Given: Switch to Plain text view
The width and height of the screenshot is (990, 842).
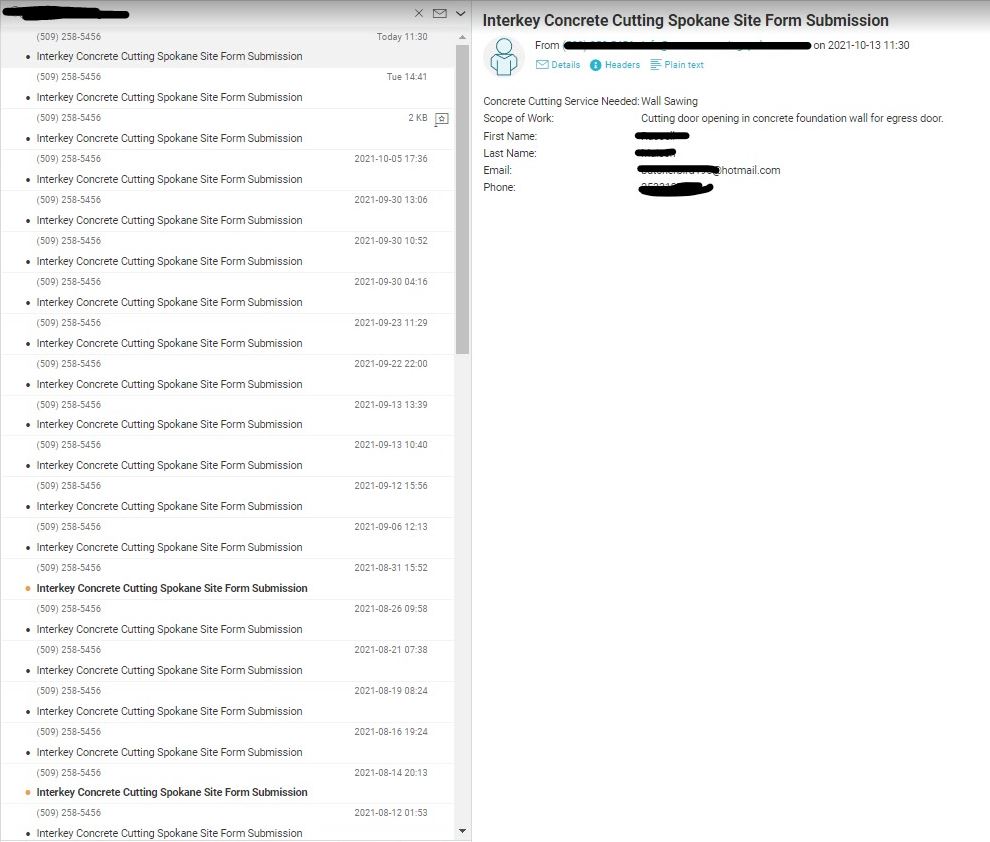Looking at the screenshot, I should [x=677, y=65].
